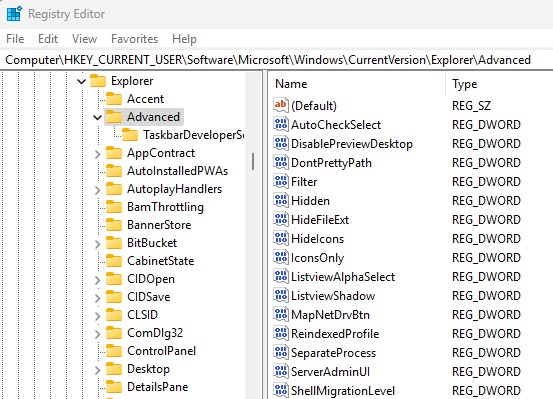Expand the AppContract key
553x399 pixels.
click(98, 154)
